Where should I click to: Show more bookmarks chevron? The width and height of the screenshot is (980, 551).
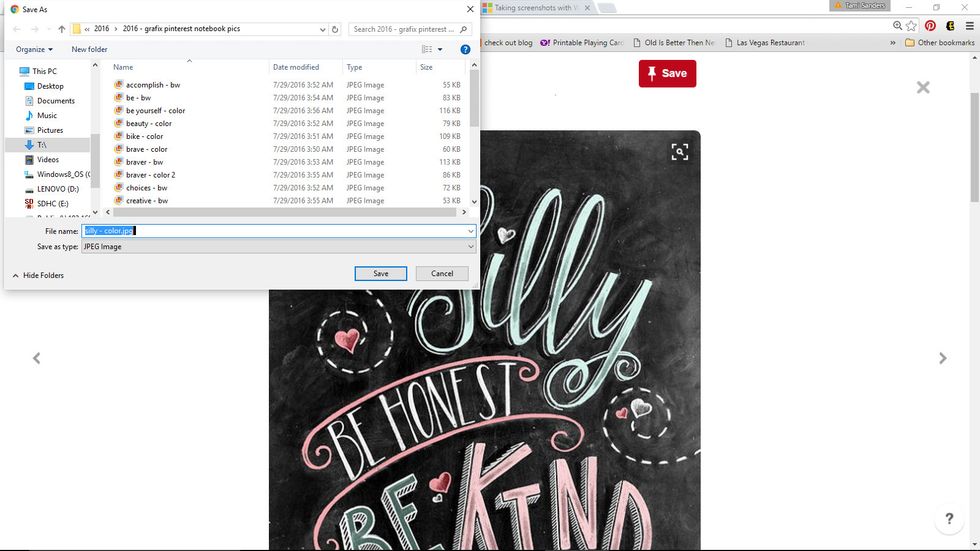892,42
